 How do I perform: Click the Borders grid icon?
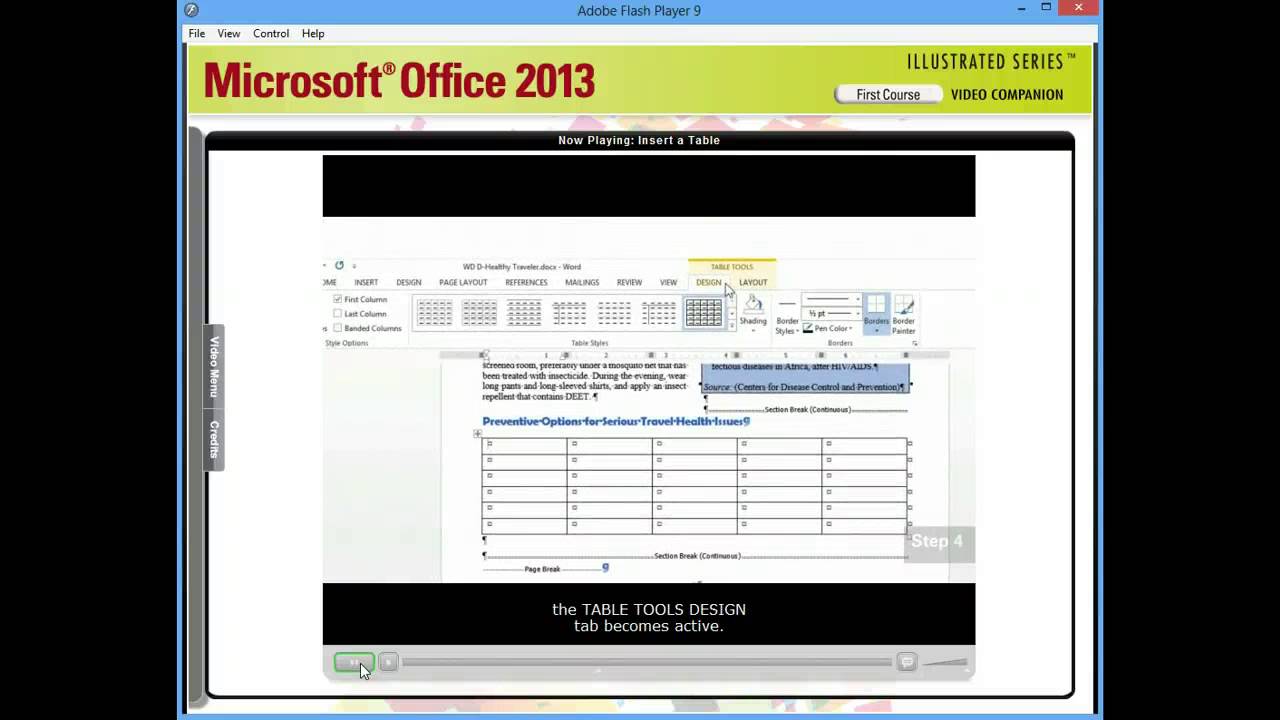876,304
